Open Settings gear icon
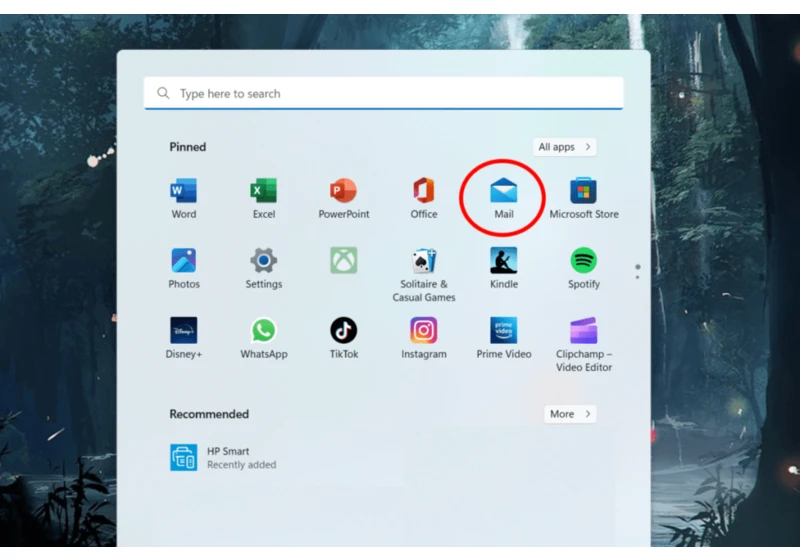Screen dimensions: 800x560 (263, 261)
